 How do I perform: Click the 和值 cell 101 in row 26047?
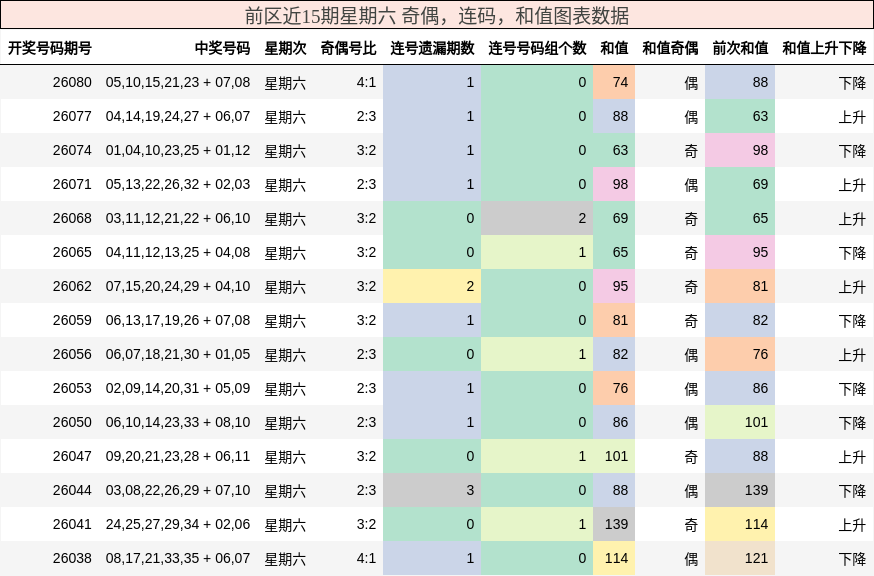[614, 457]
